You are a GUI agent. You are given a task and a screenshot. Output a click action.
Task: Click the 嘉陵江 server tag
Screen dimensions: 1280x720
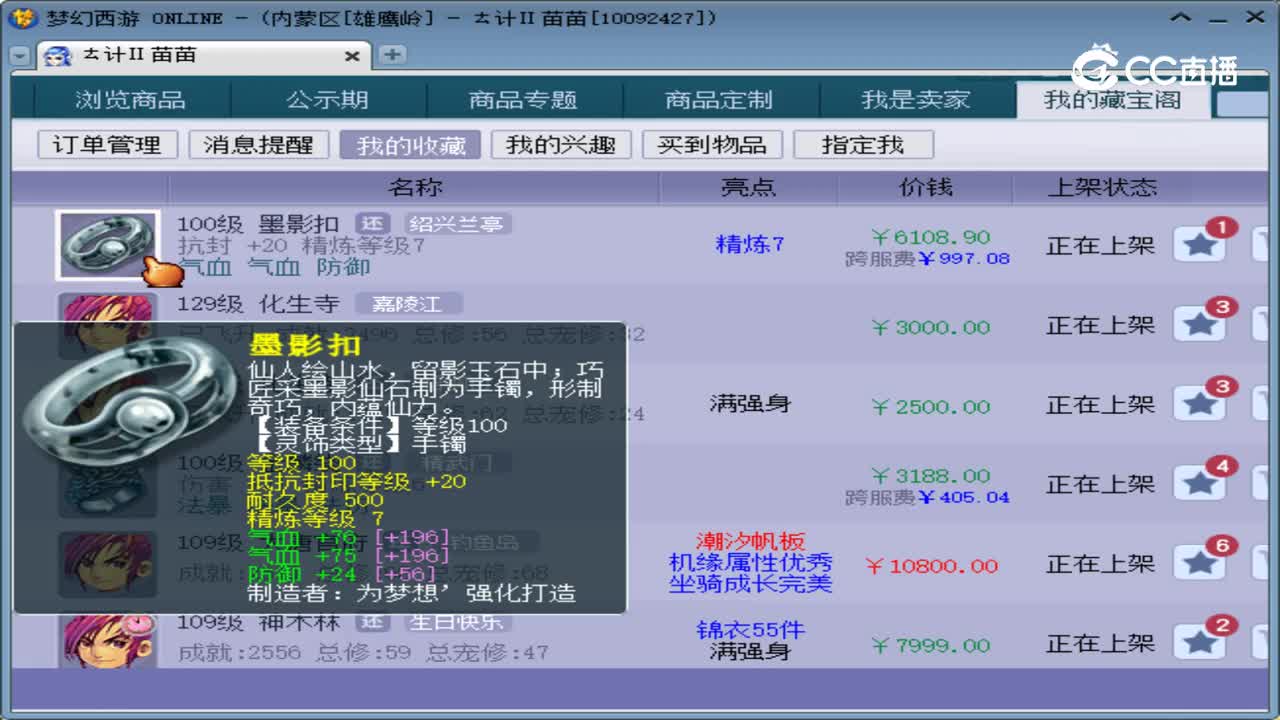click(x=411, y=304)
